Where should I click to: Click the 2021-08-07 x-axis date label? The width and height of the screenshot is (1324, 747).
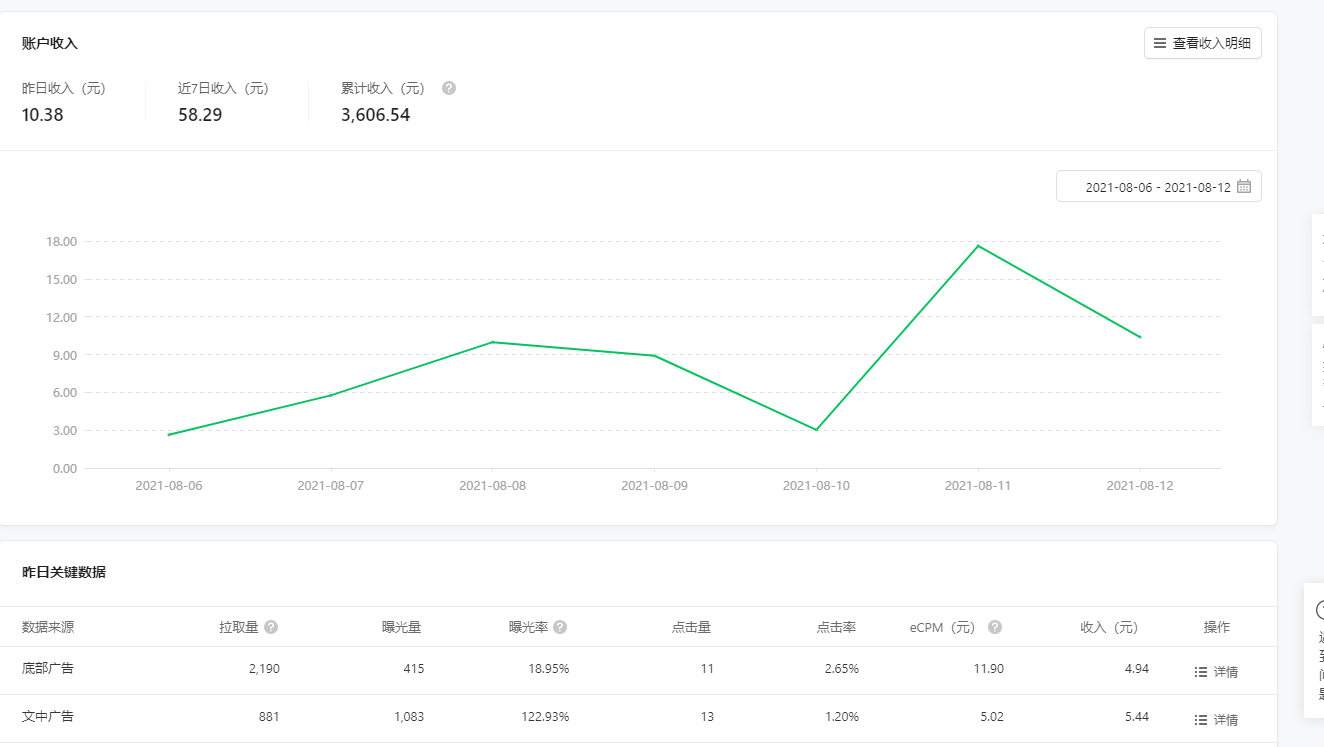[330, 486]
